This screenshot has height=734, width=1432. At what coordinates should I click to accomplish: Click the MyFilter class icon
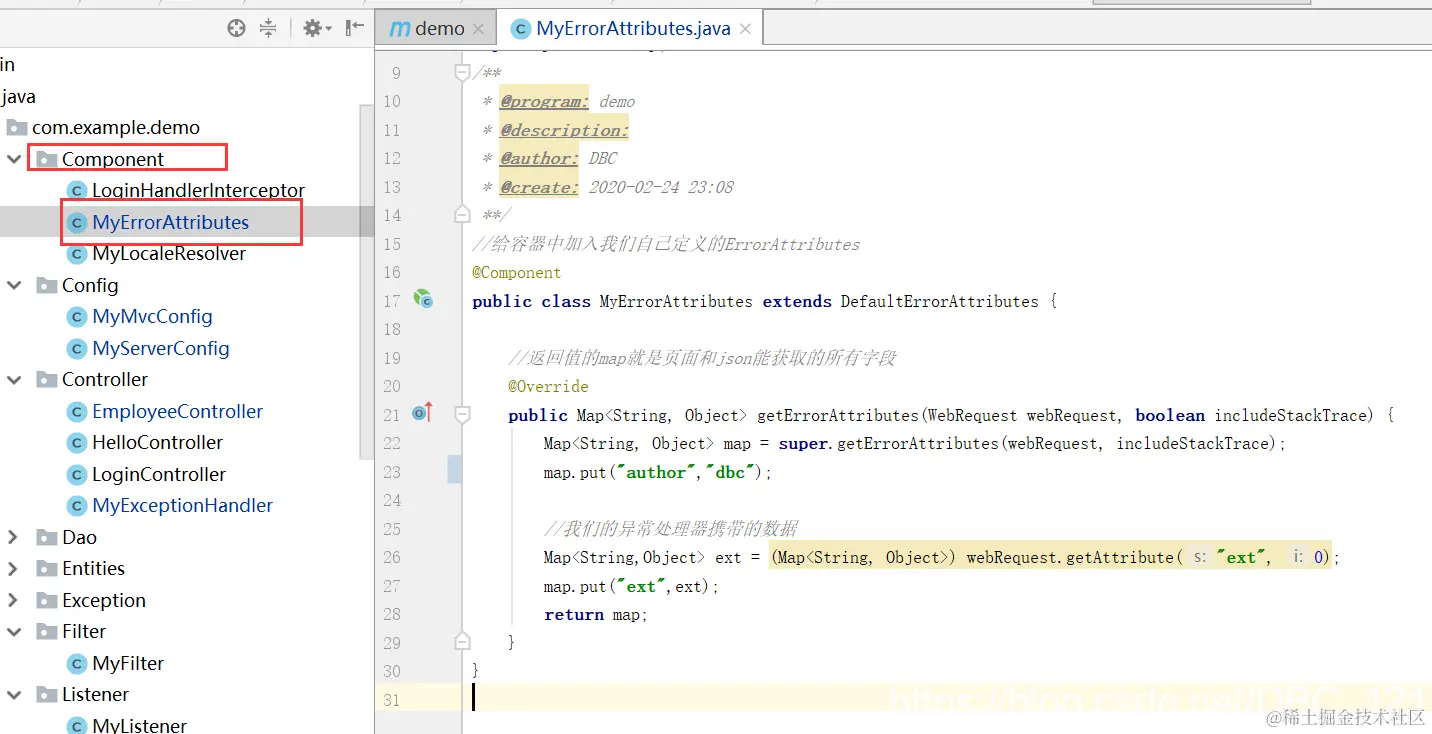[x=76, y=664]
